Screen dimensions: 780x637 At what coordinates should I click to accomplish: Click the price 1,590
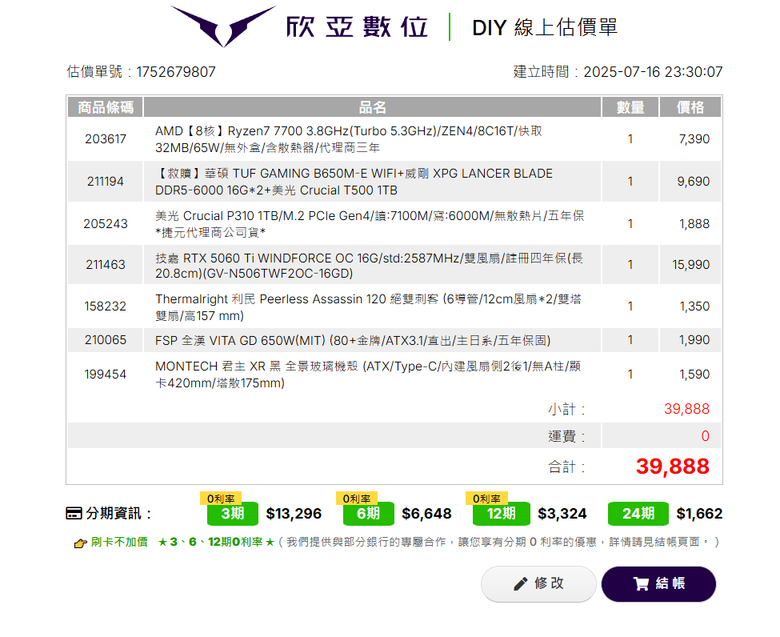tap(694, 374)
